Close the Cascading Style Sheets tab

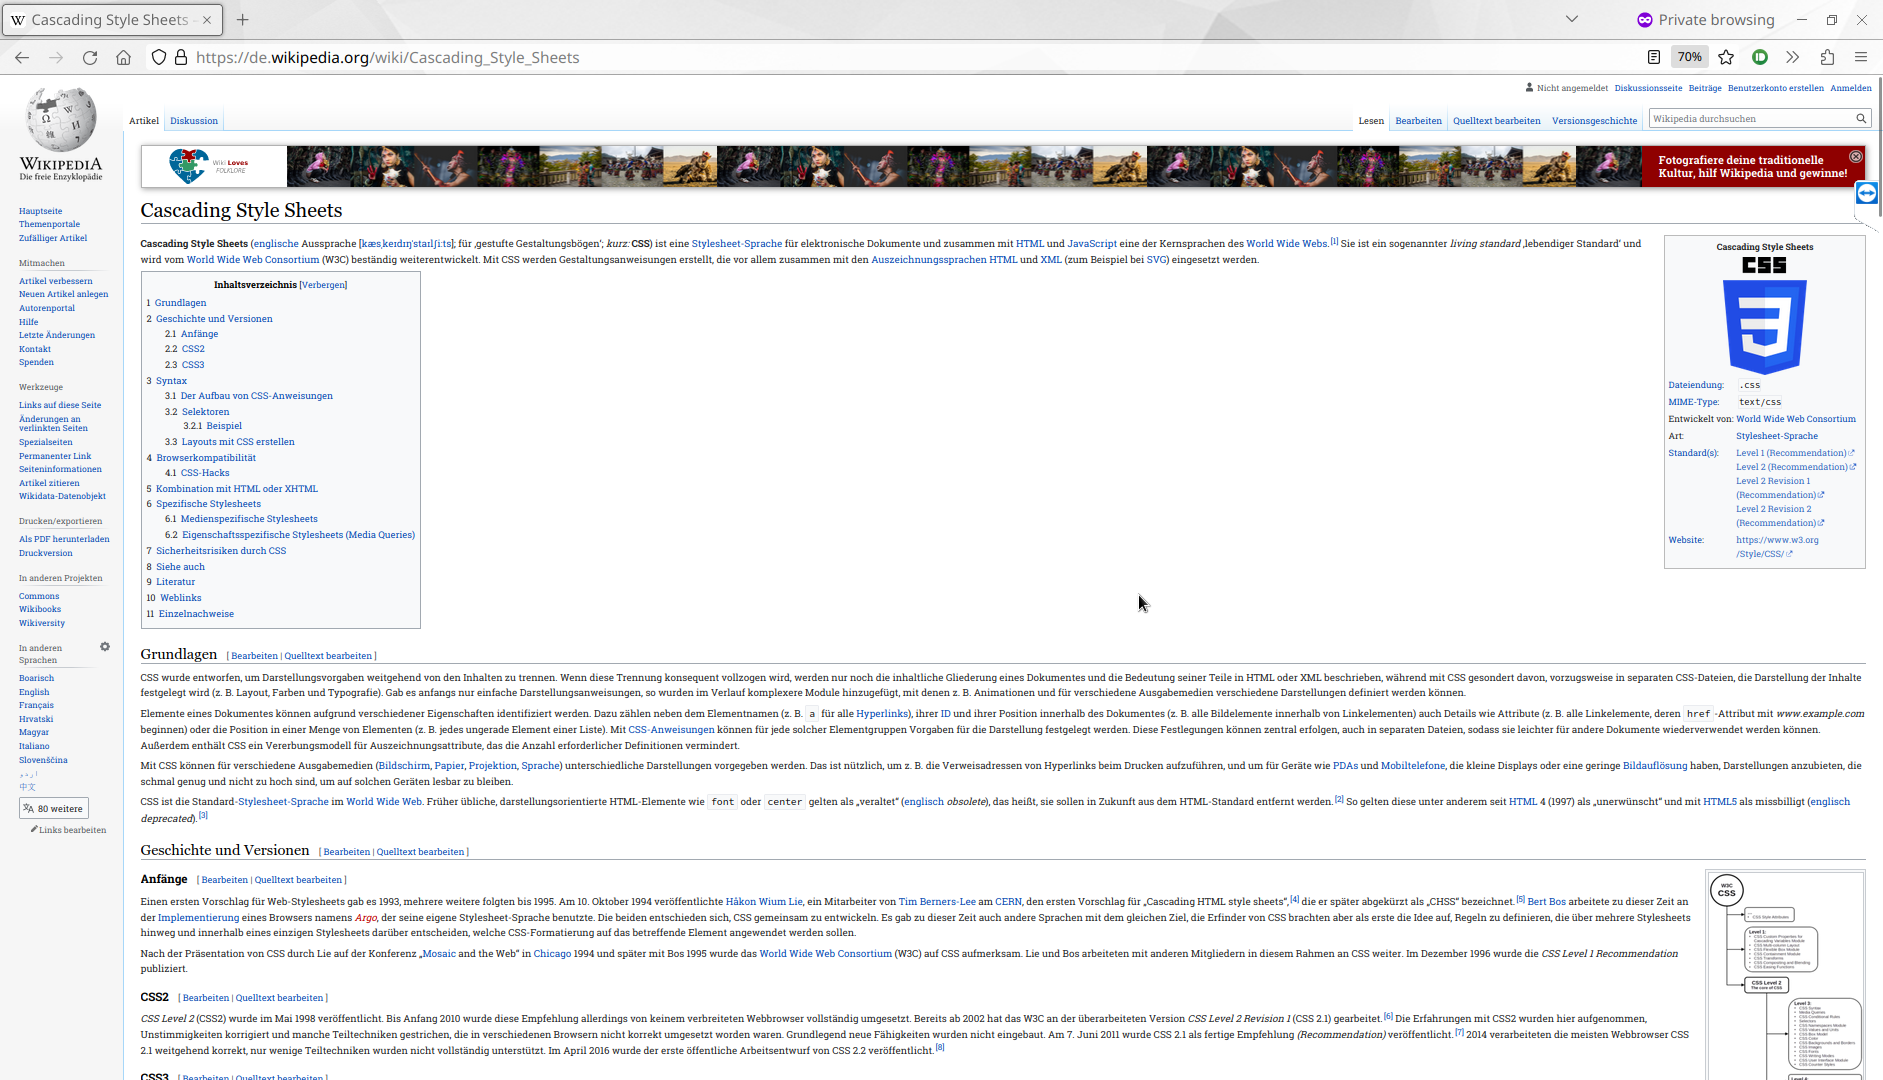[207, 19]
